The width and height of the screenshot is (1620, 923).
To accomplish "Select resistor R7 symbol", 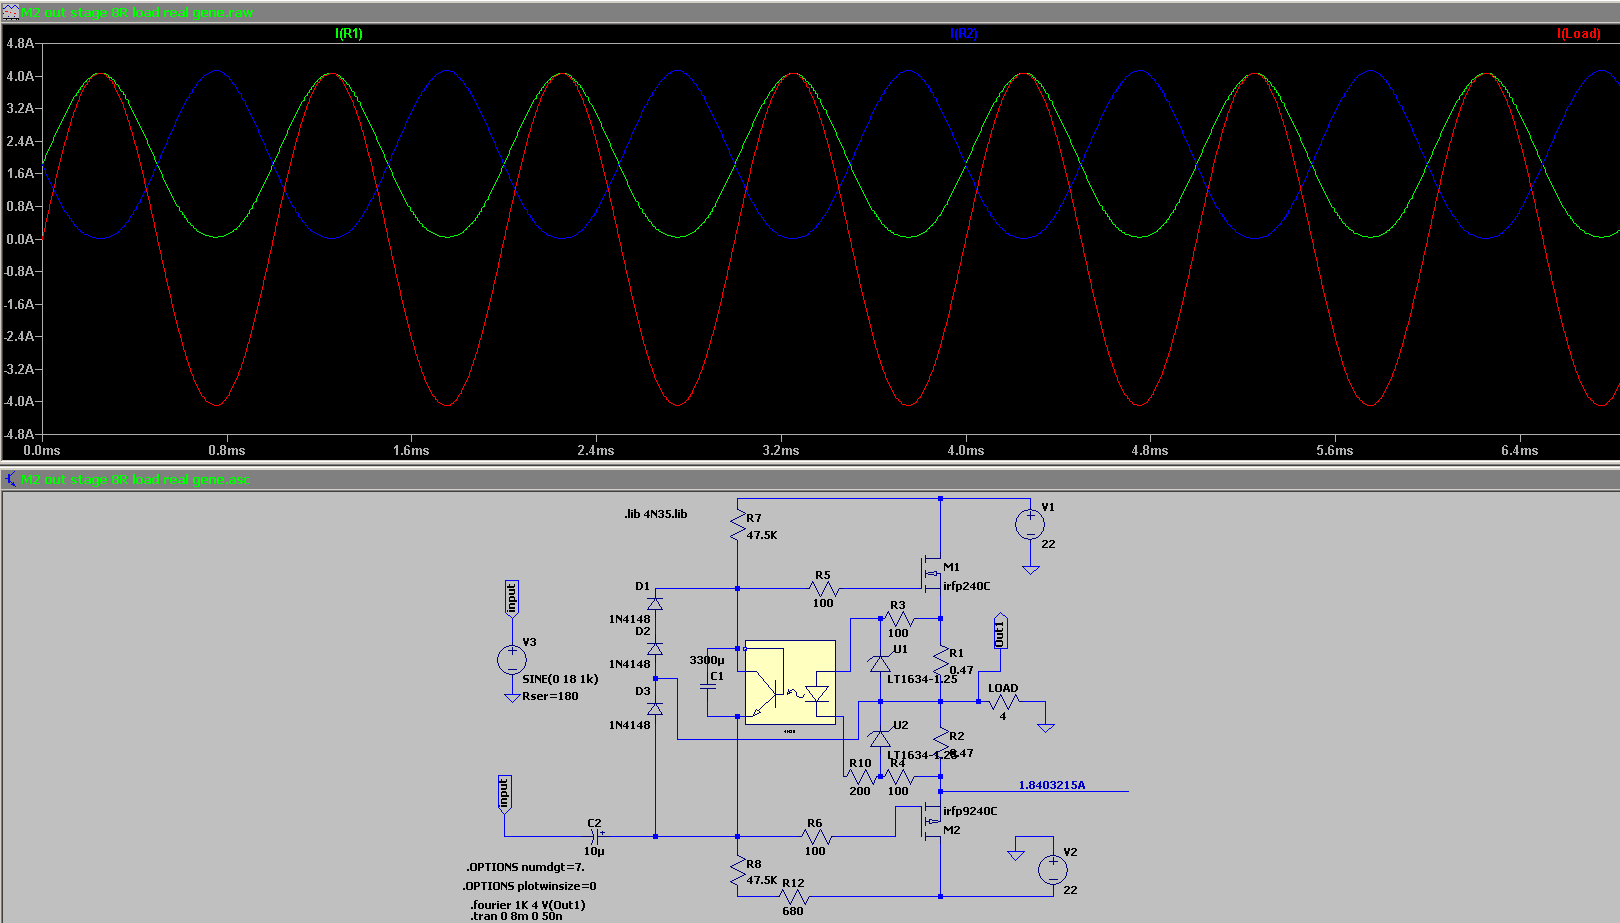I will (738, 526).
